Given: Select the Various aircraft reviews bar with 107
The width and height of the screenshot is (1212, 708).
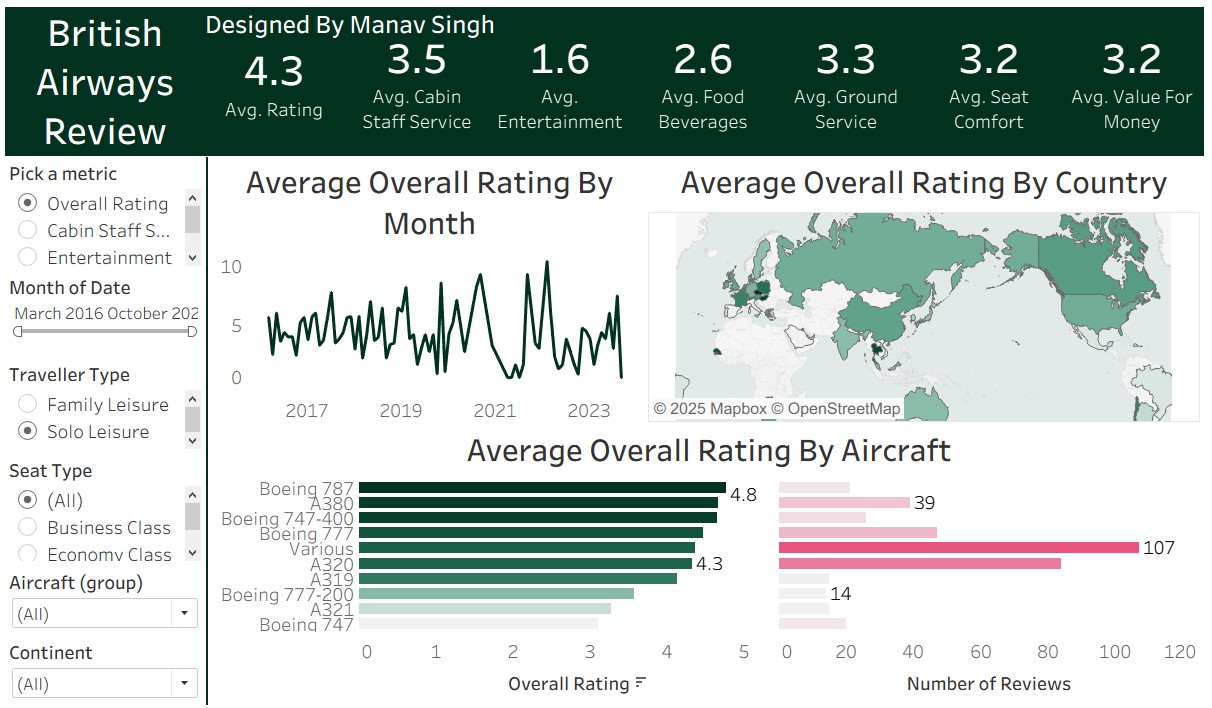Looking at the screenshot, I should point(958,548).
